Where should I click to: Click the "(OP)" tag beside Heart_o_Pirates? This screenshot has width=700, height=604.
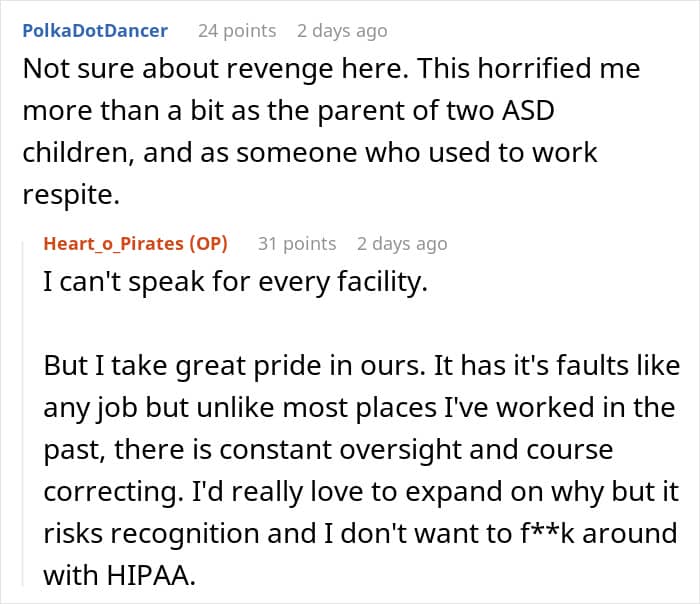click(x=208, y=244)
